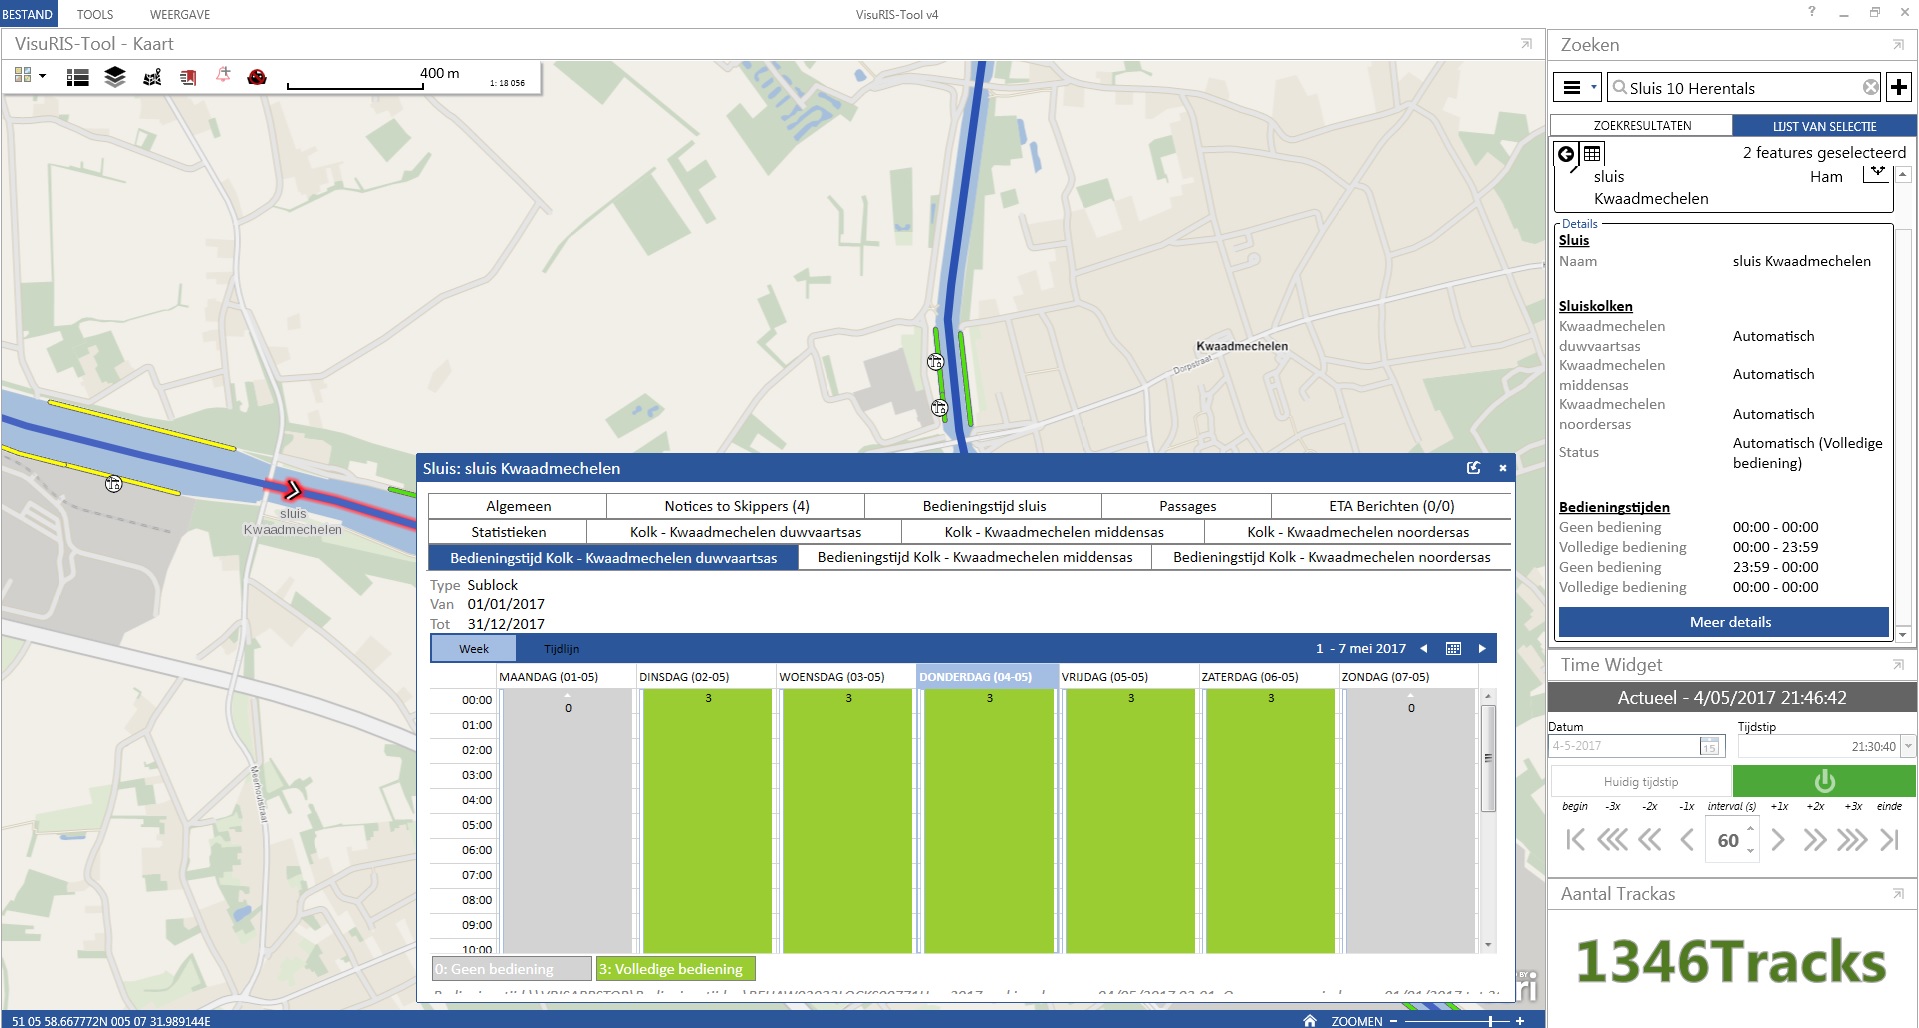Click the branch icon next to Ham
The image size is (1919, 1028).
(1876, 174)
